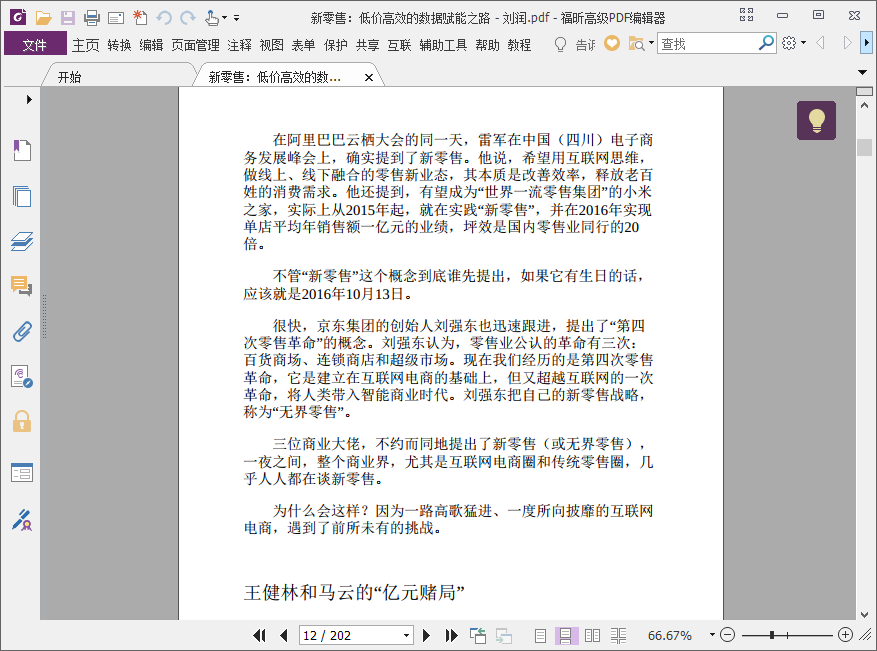Open the 辅助工具 ribbon tab
877x651 pixels.
(443, 45)
